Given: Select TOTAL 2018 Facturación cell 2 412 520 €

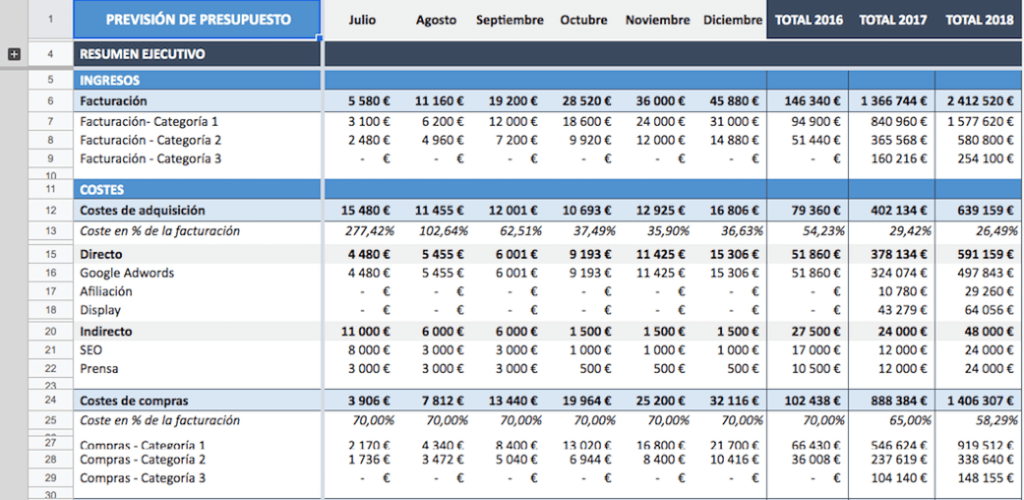Looking at the screenshot, I should point(981,101).
